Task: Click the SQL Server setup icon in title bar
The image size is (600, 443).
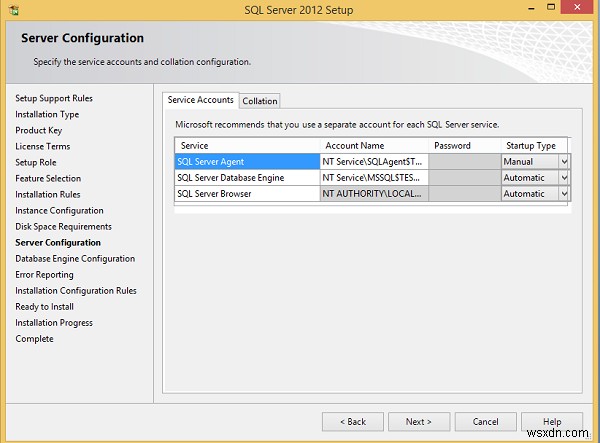Action: [x=13, y=10]
